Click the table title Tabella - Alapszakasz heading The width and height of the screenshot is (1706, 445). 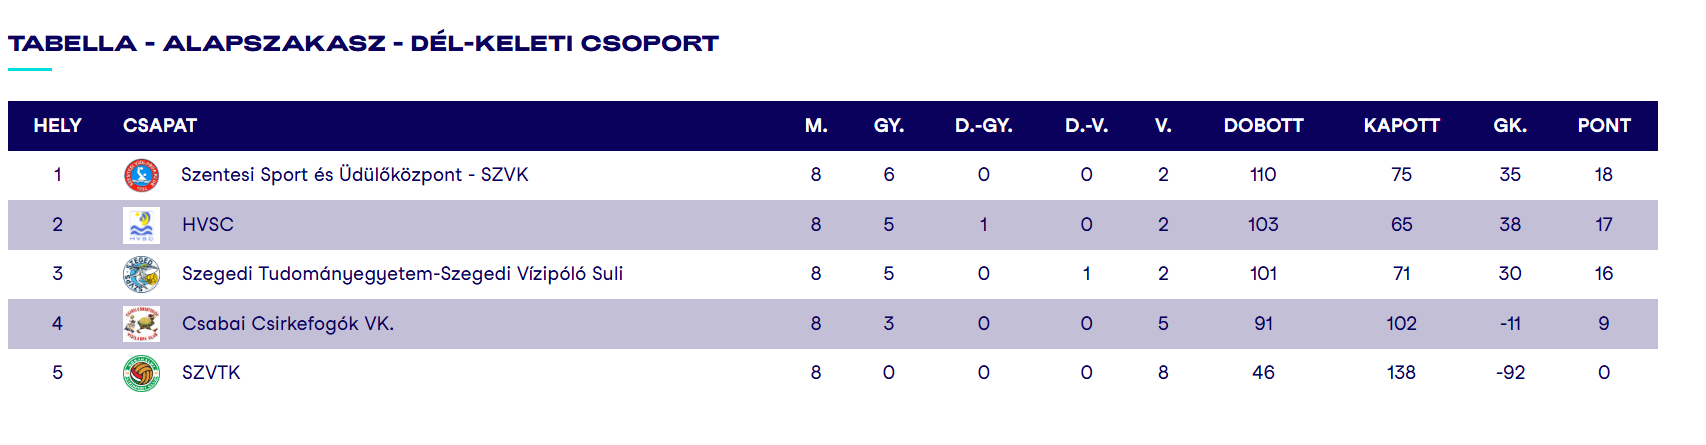(x=363, y=44)
